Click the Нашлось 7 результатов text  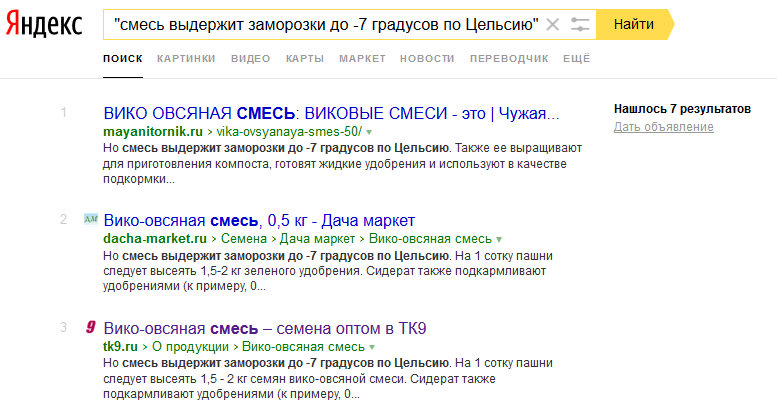[x=682, y=109]
